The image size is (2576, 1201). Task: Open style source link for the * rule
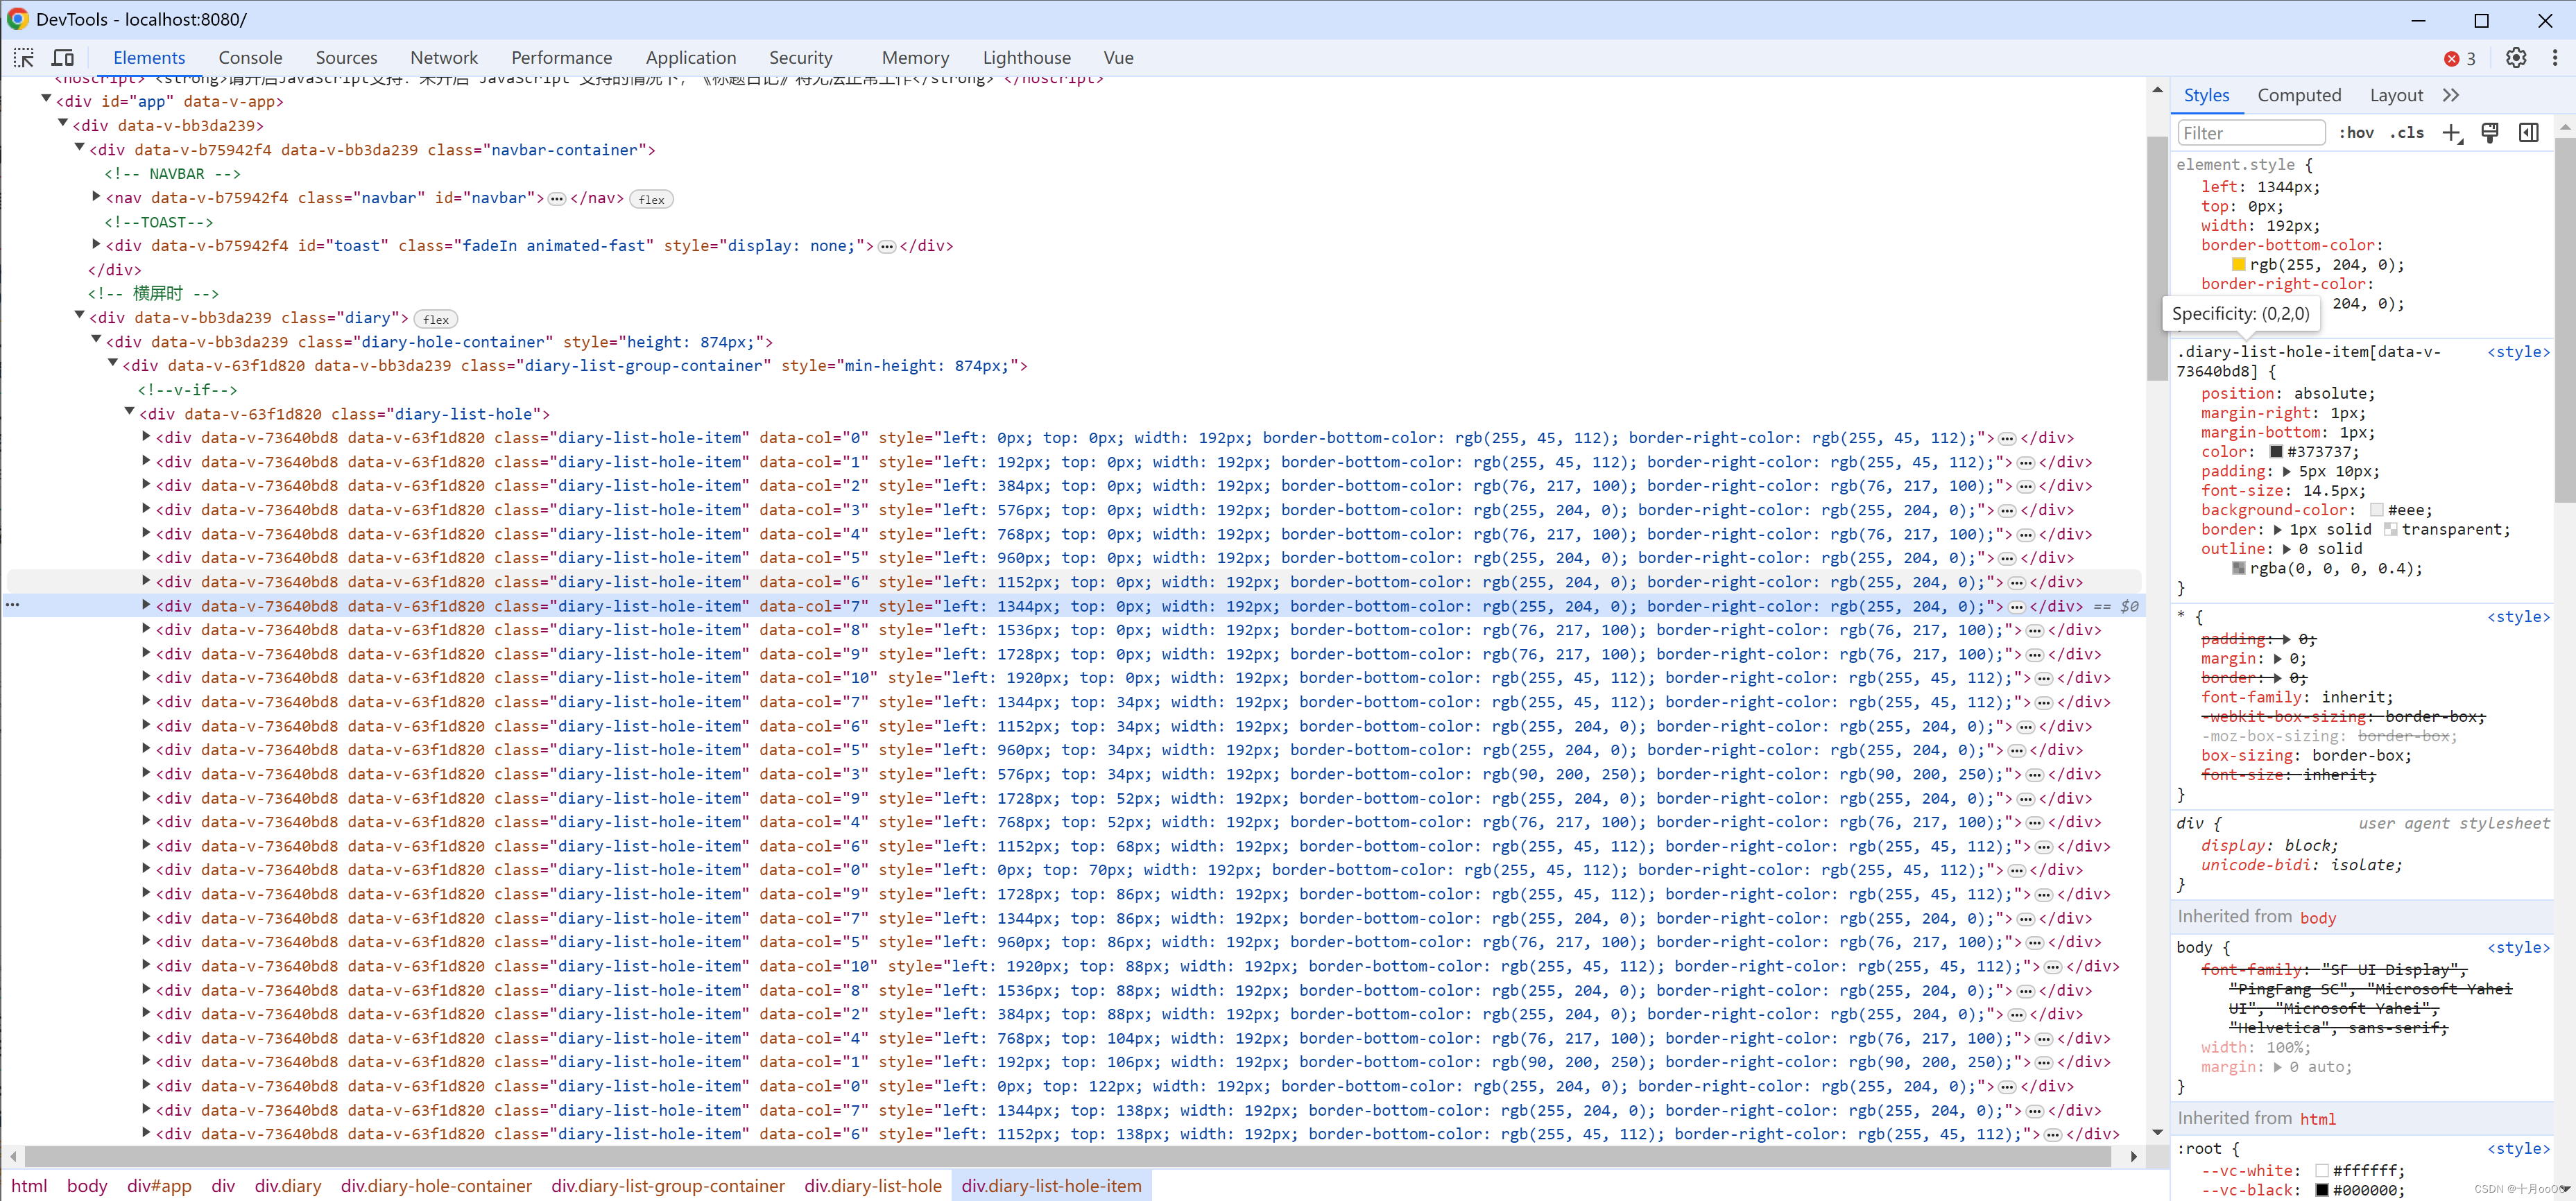coord(2518,617)
